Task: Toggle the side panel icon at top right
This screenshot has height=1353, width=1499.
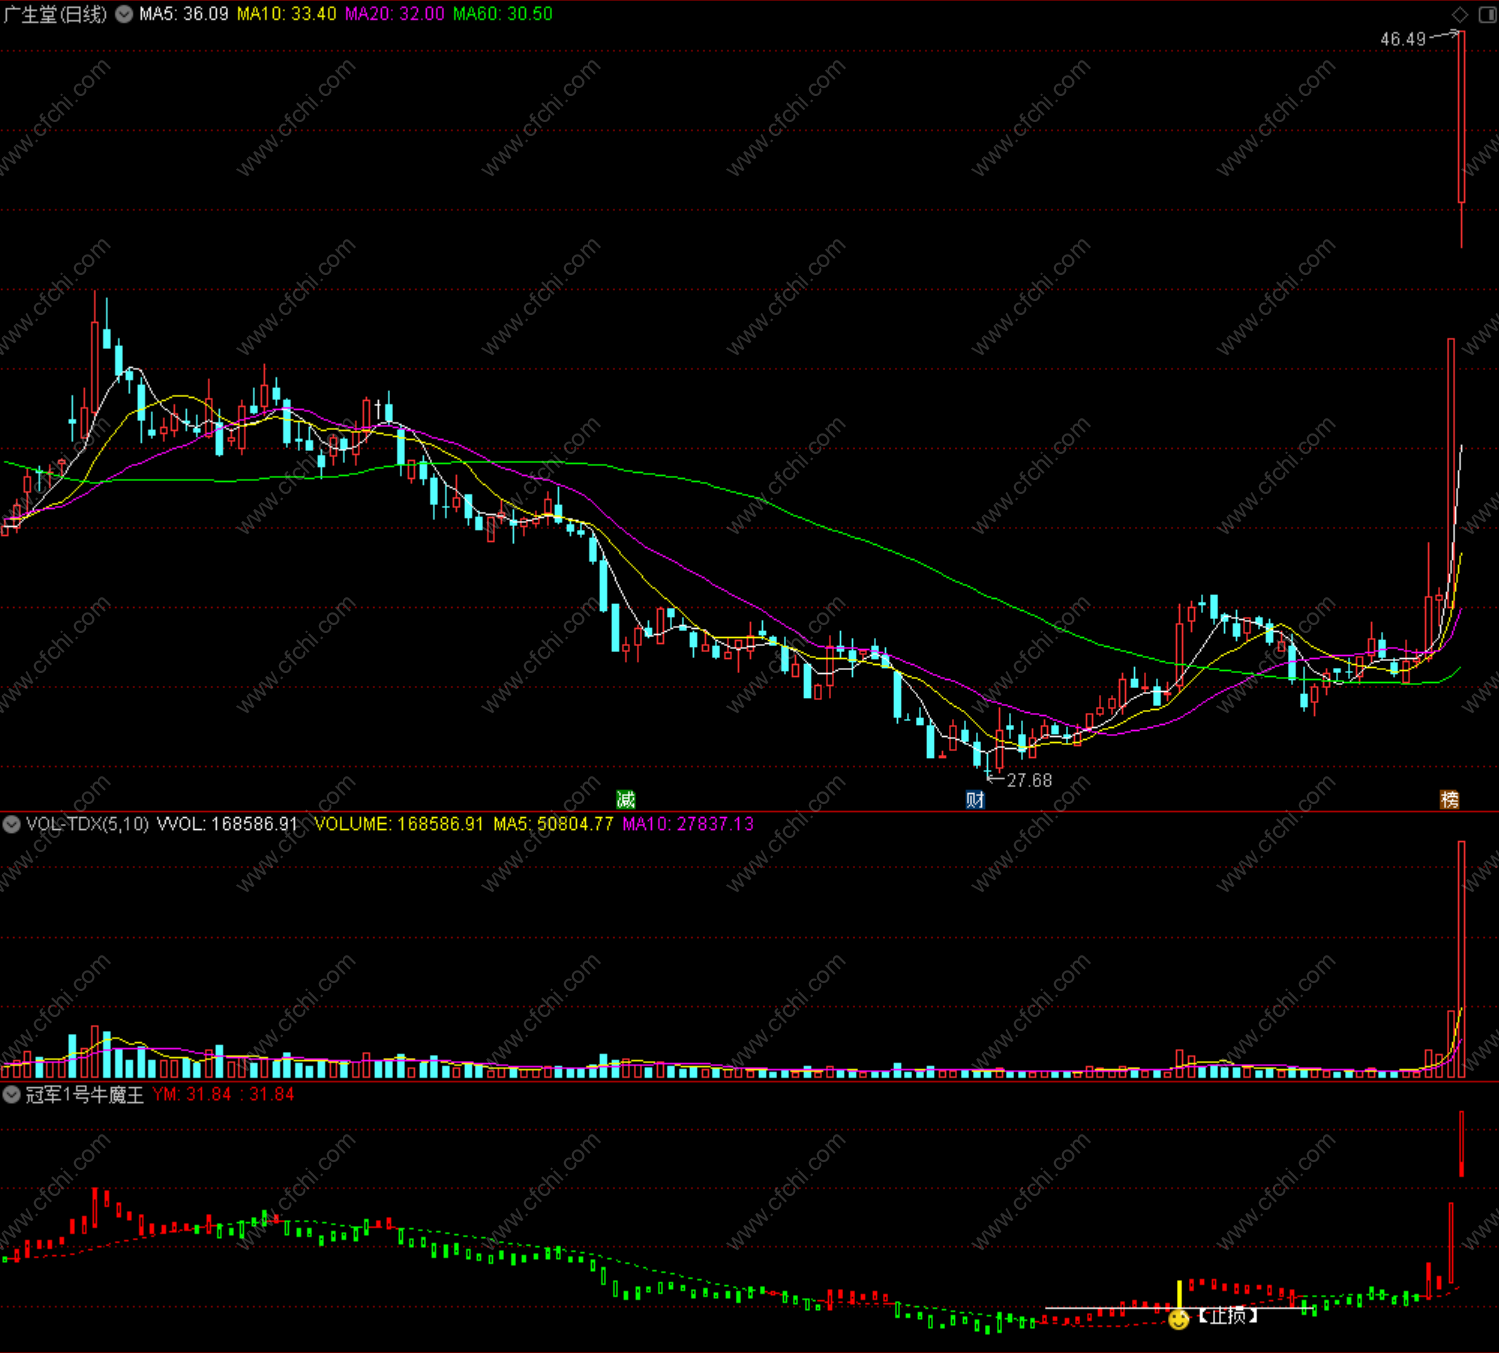Action: tap(1487, 14)
